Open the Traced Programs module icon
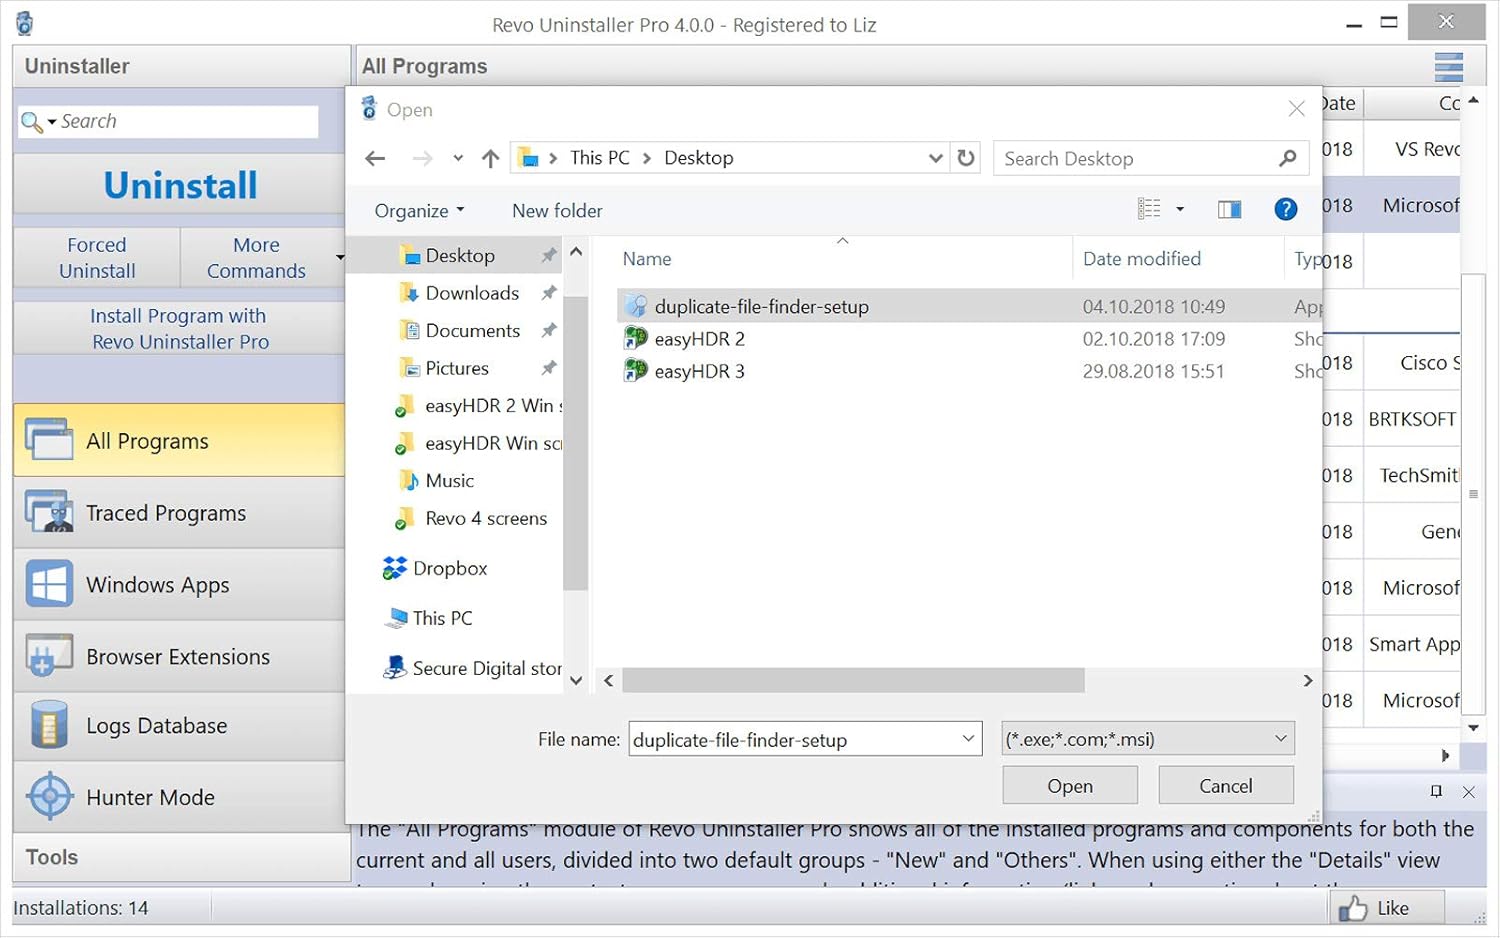 (49, 512)
